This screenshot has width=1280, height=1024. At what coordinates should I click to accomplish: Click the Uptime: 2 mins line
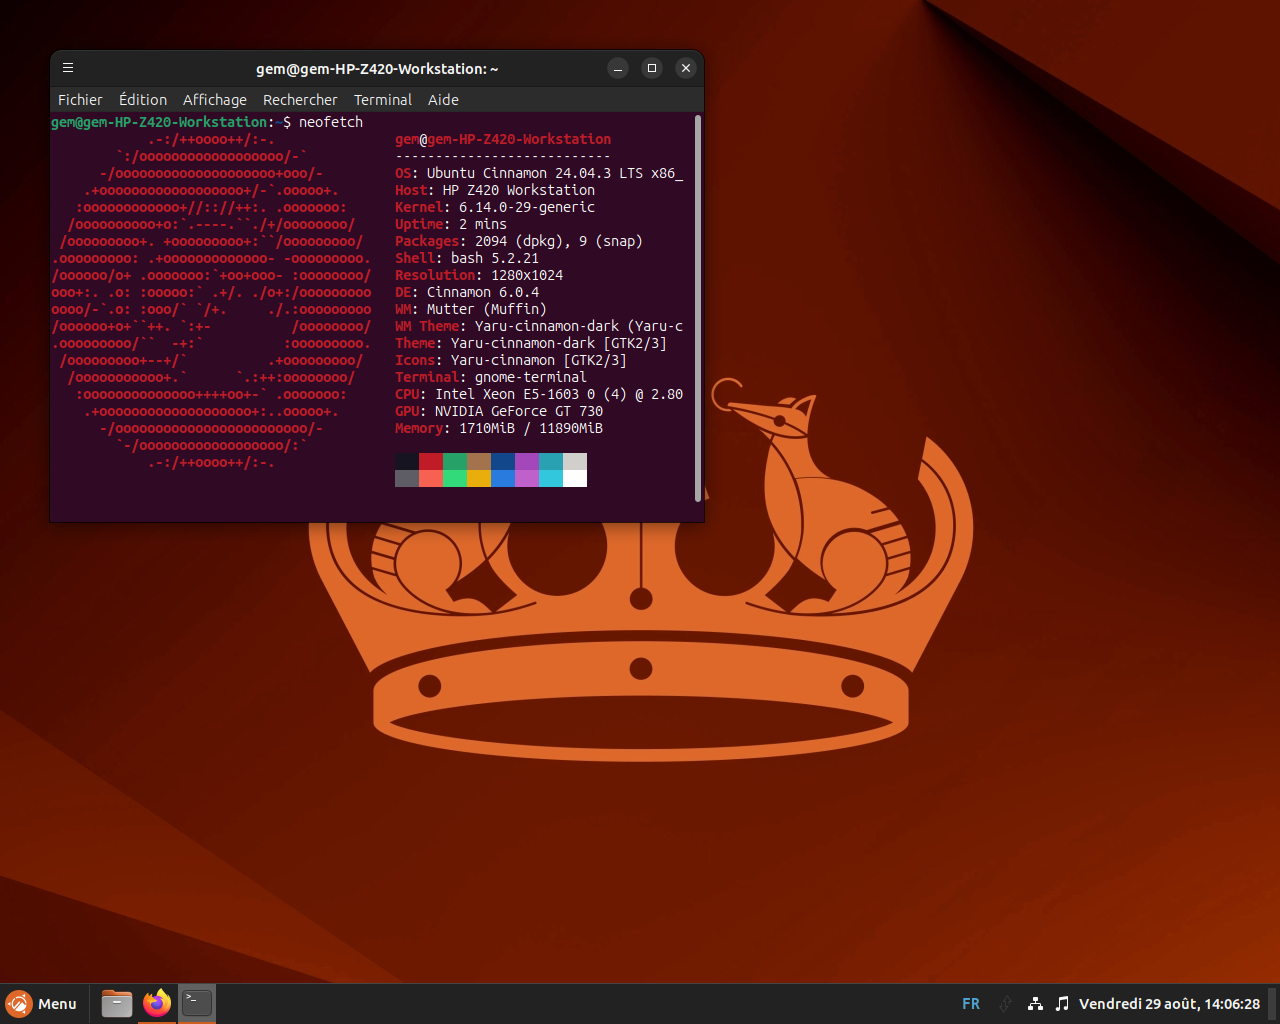coord(451,224)
